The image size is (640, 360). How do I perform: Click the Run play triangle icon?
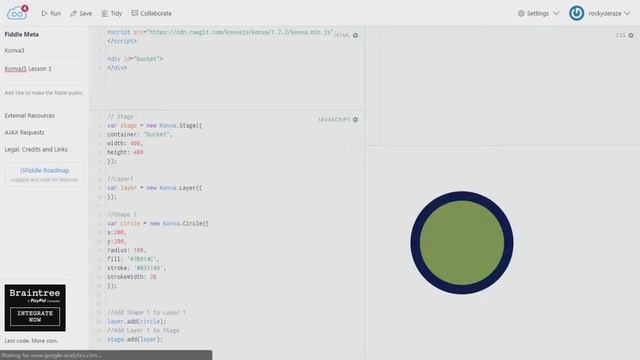44,13
